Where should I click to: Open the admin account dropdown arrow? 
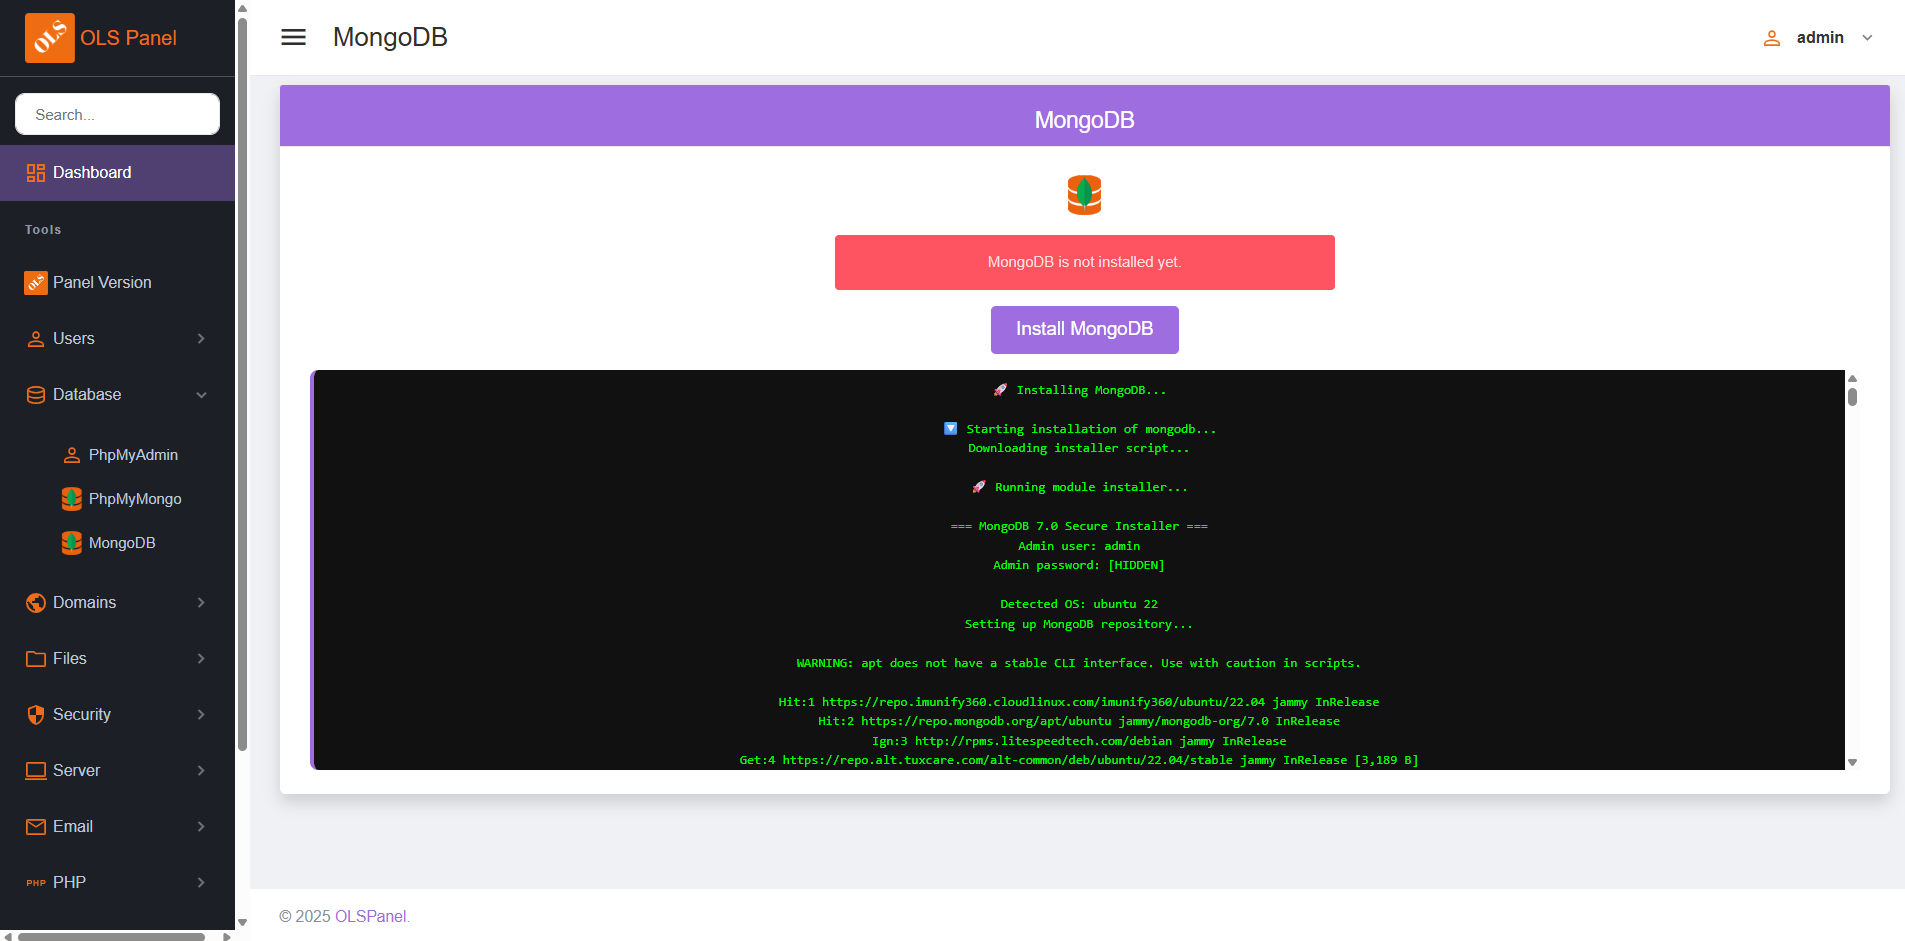[1867, 38]
